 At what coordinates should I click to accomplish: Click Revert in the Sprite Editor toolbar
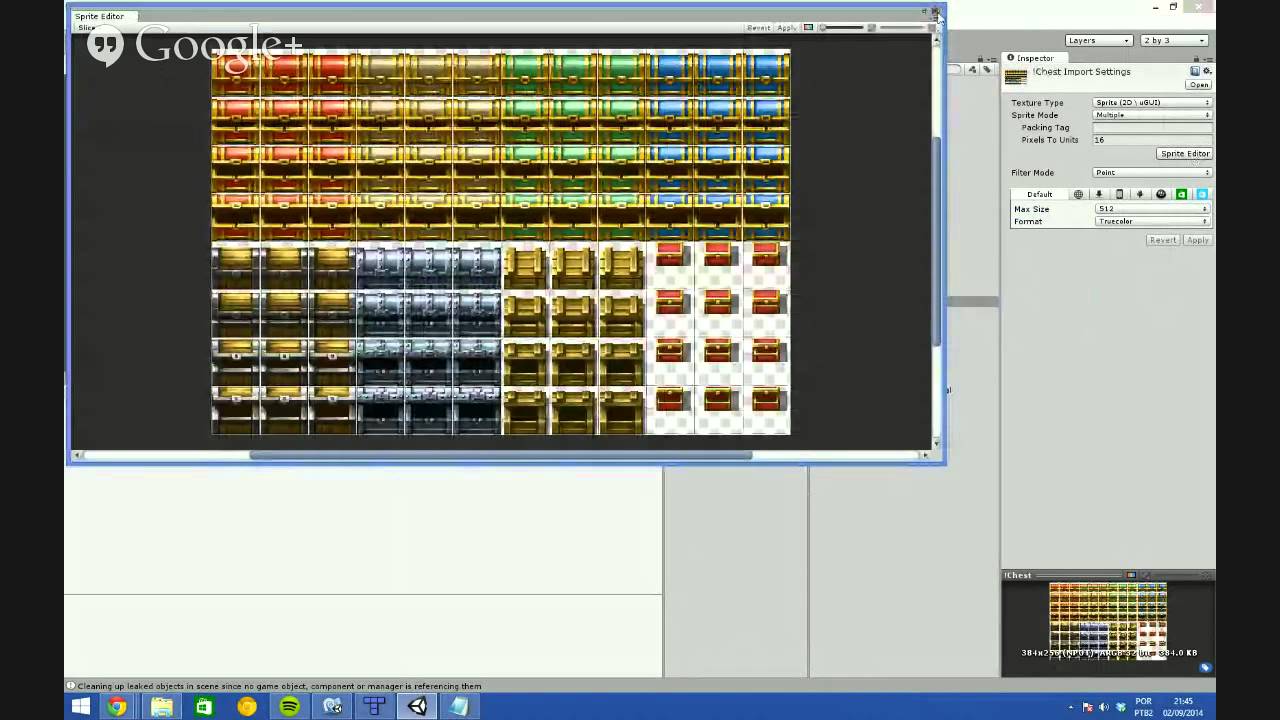tap(758, 28)
